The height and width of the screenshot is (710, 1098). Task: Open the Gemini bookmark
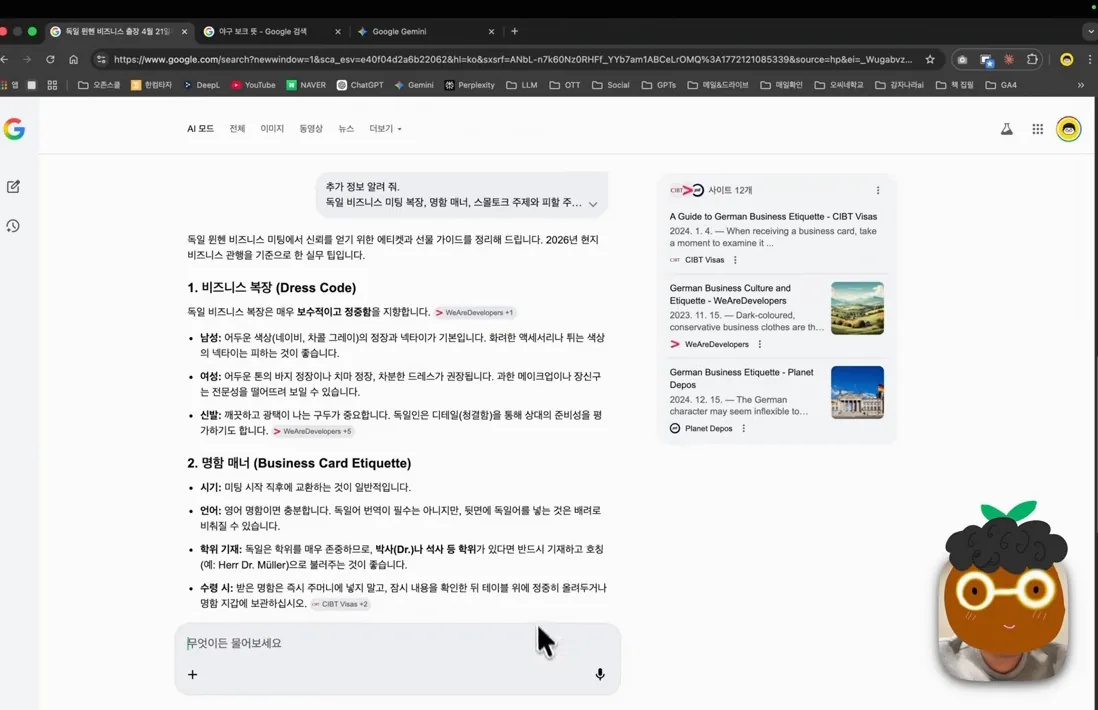tap(414, 85)
